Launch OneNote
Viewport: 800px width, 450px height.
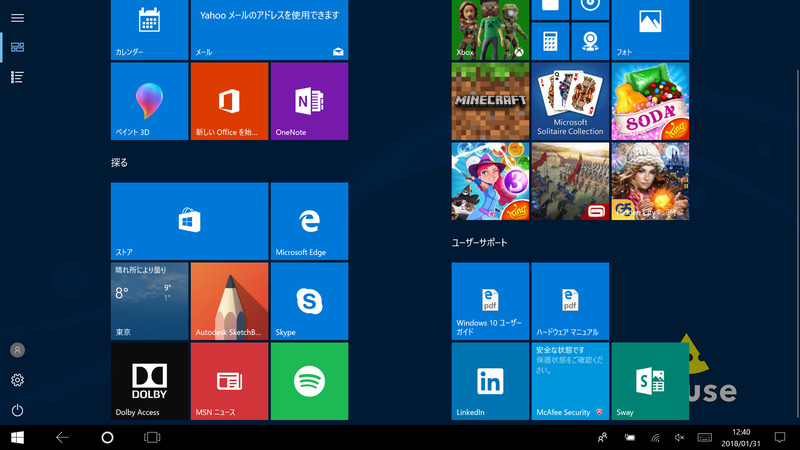[x=310, y=101]
